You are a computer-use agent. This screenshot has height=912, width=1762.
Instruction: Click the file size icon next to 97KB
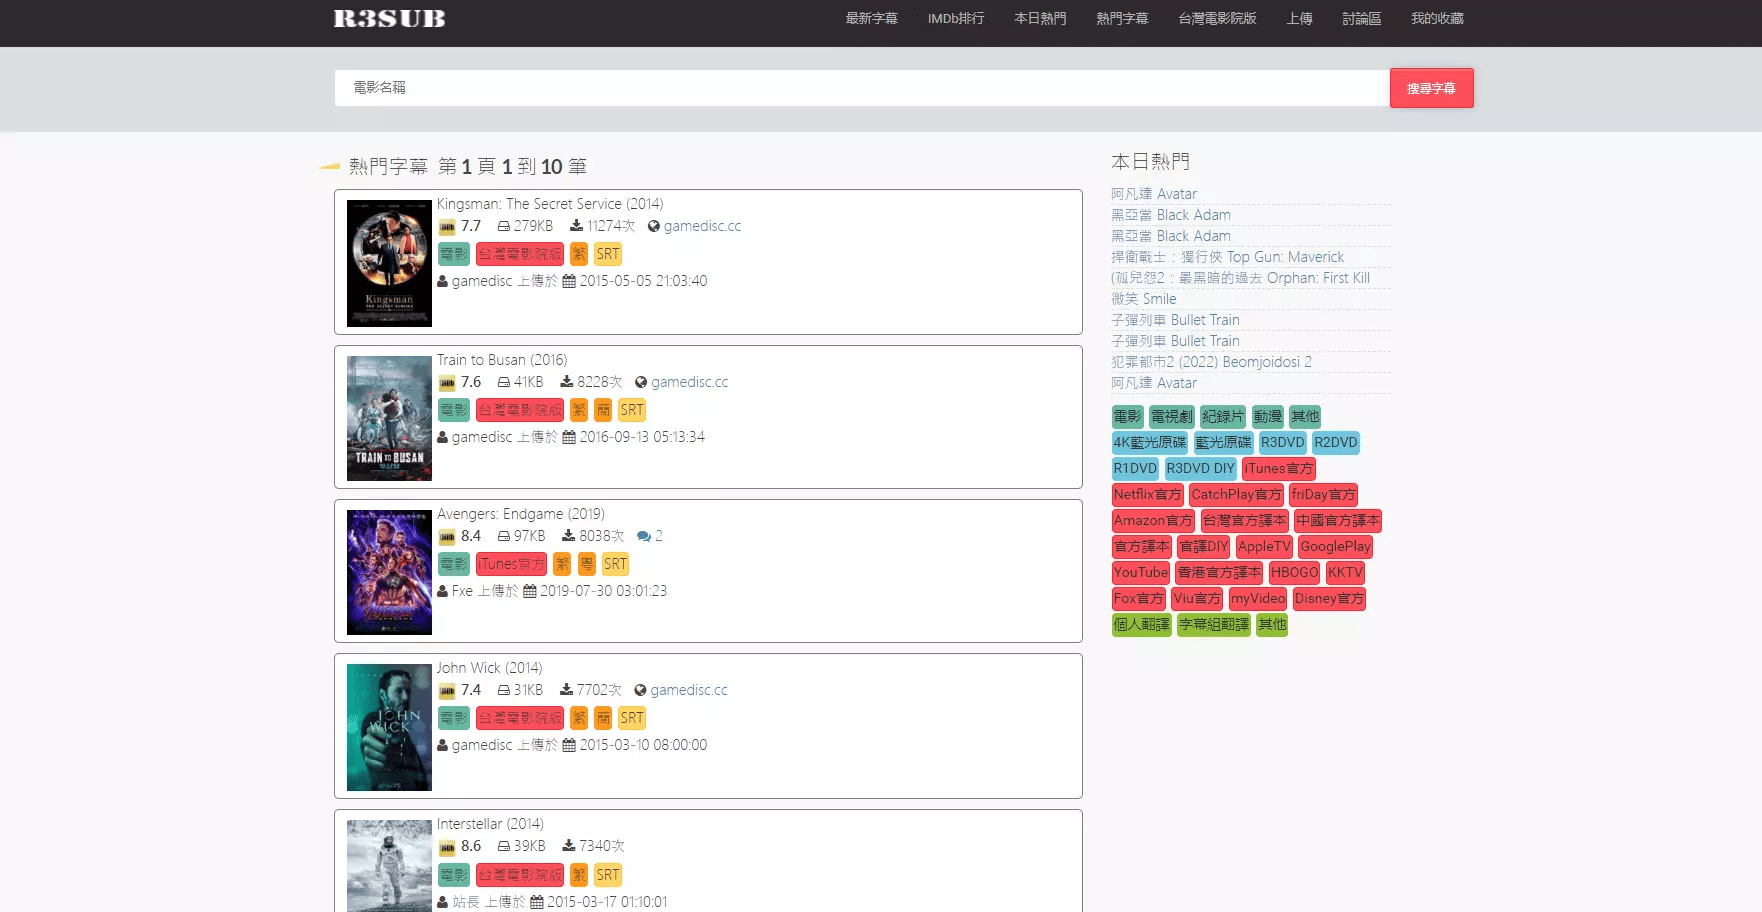tap(504, 536)
